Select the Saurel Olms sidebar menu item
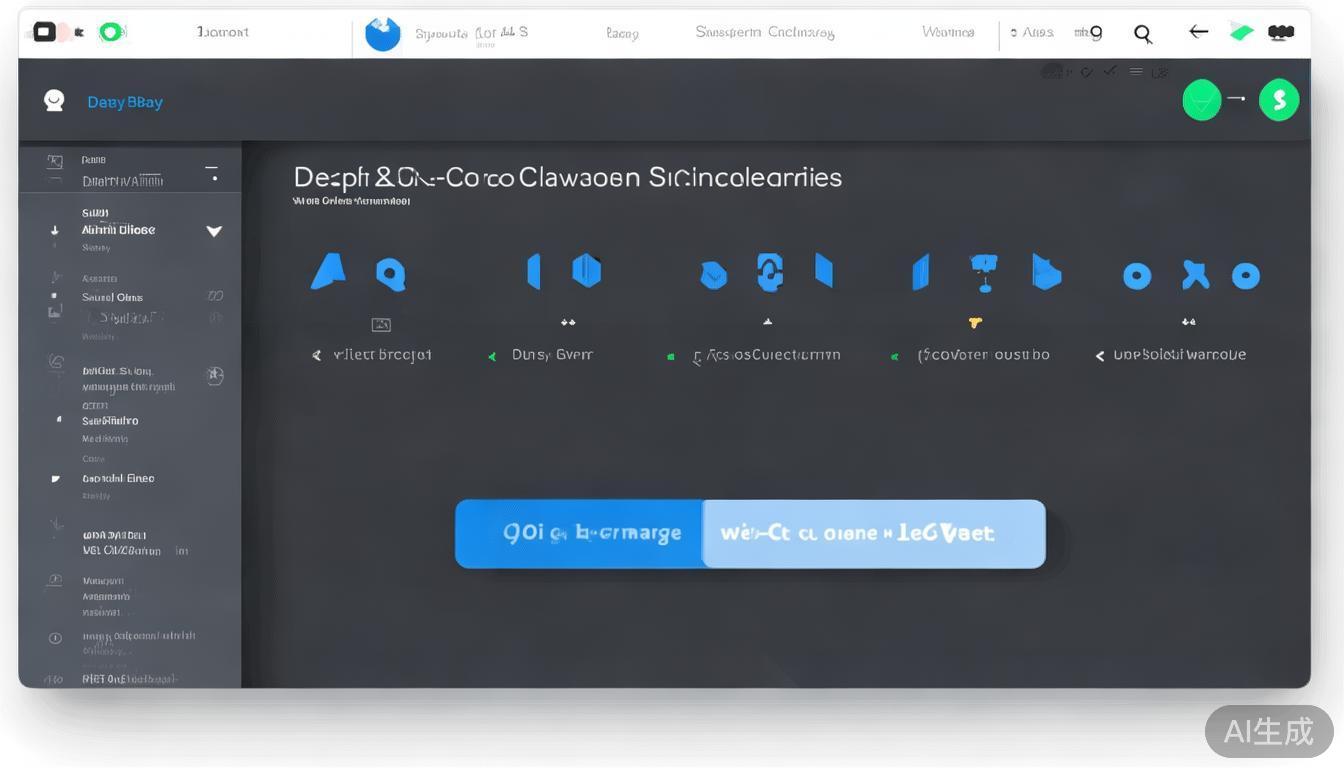The width and height of the screenshot is (1344, 768). [113, 296]
